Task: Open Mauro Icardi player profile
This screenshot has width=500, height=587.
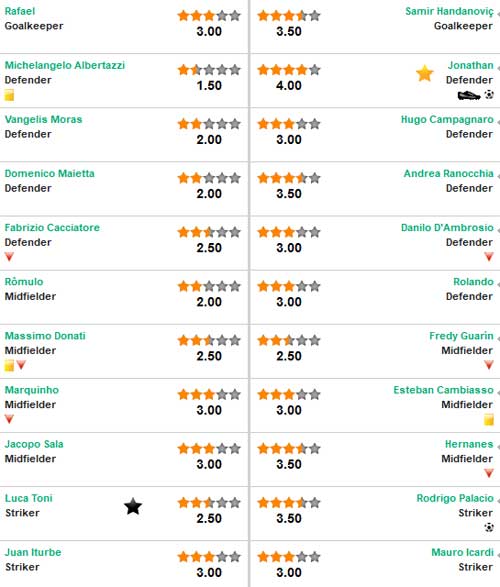Action: coord(462,552)
